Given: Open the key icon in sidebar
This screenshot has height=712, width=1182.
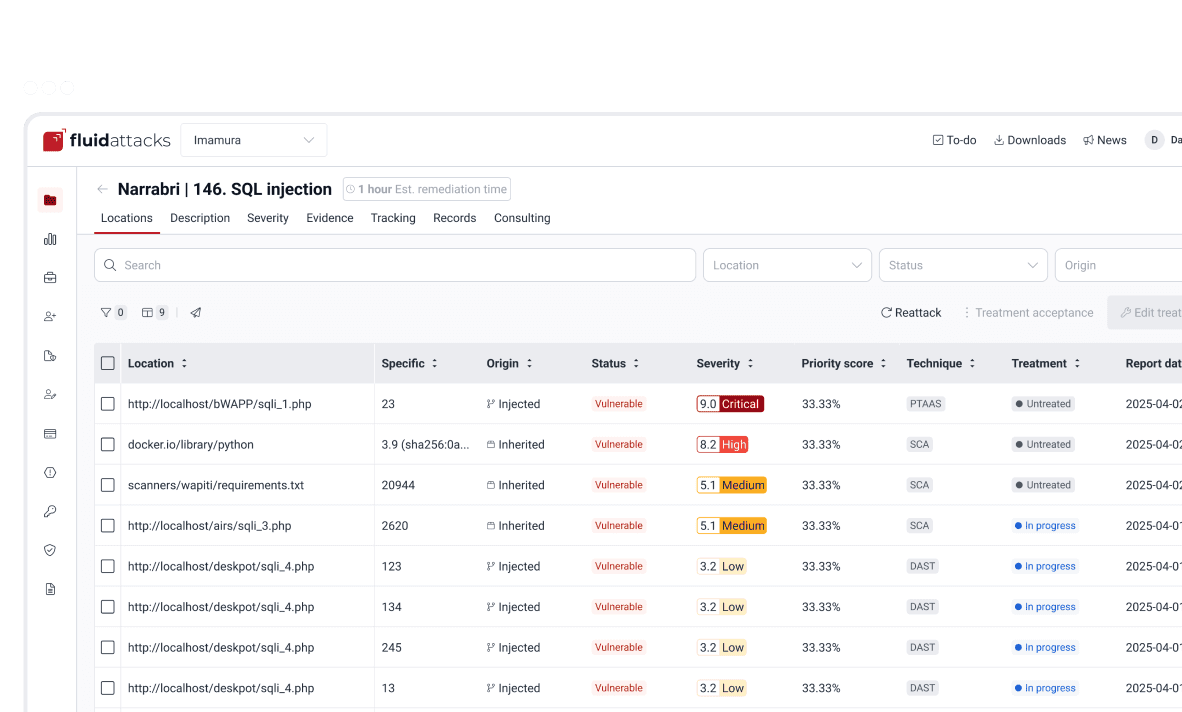Looking at the screenshot, I should [x=50, y=512].
